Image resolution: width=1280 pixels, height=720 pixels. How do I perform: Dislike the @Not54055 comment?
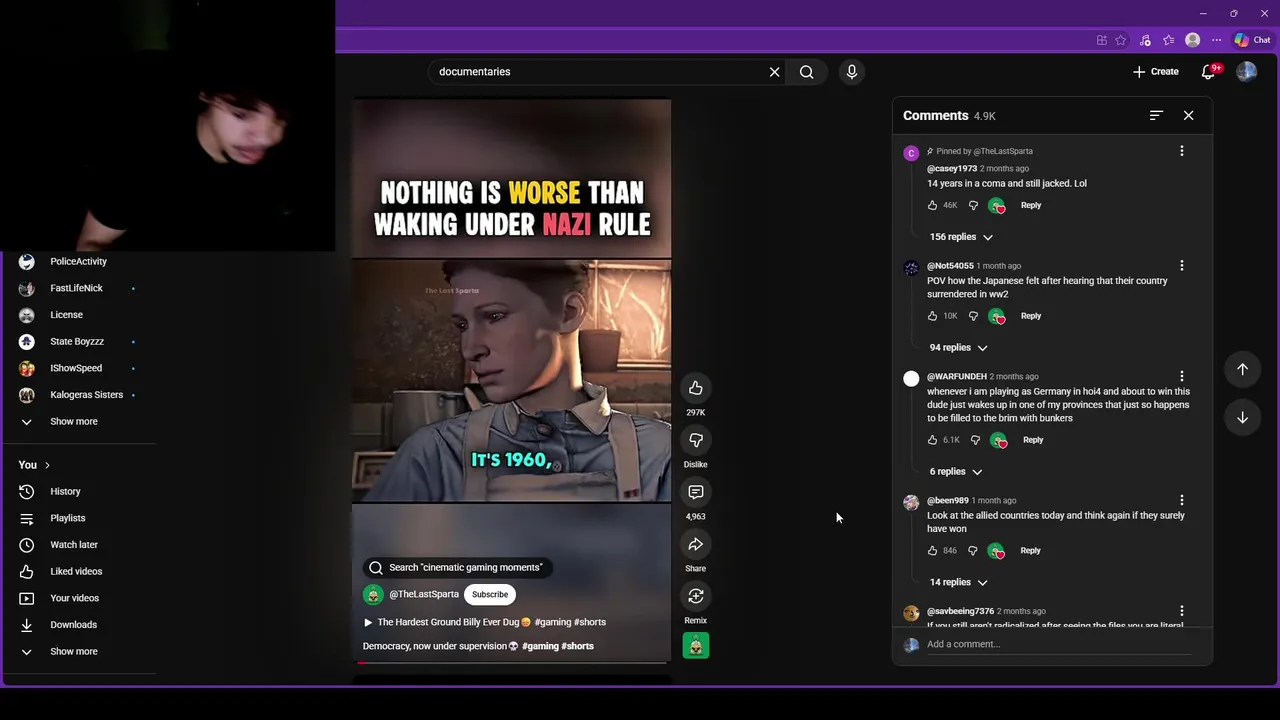point(973,316)
